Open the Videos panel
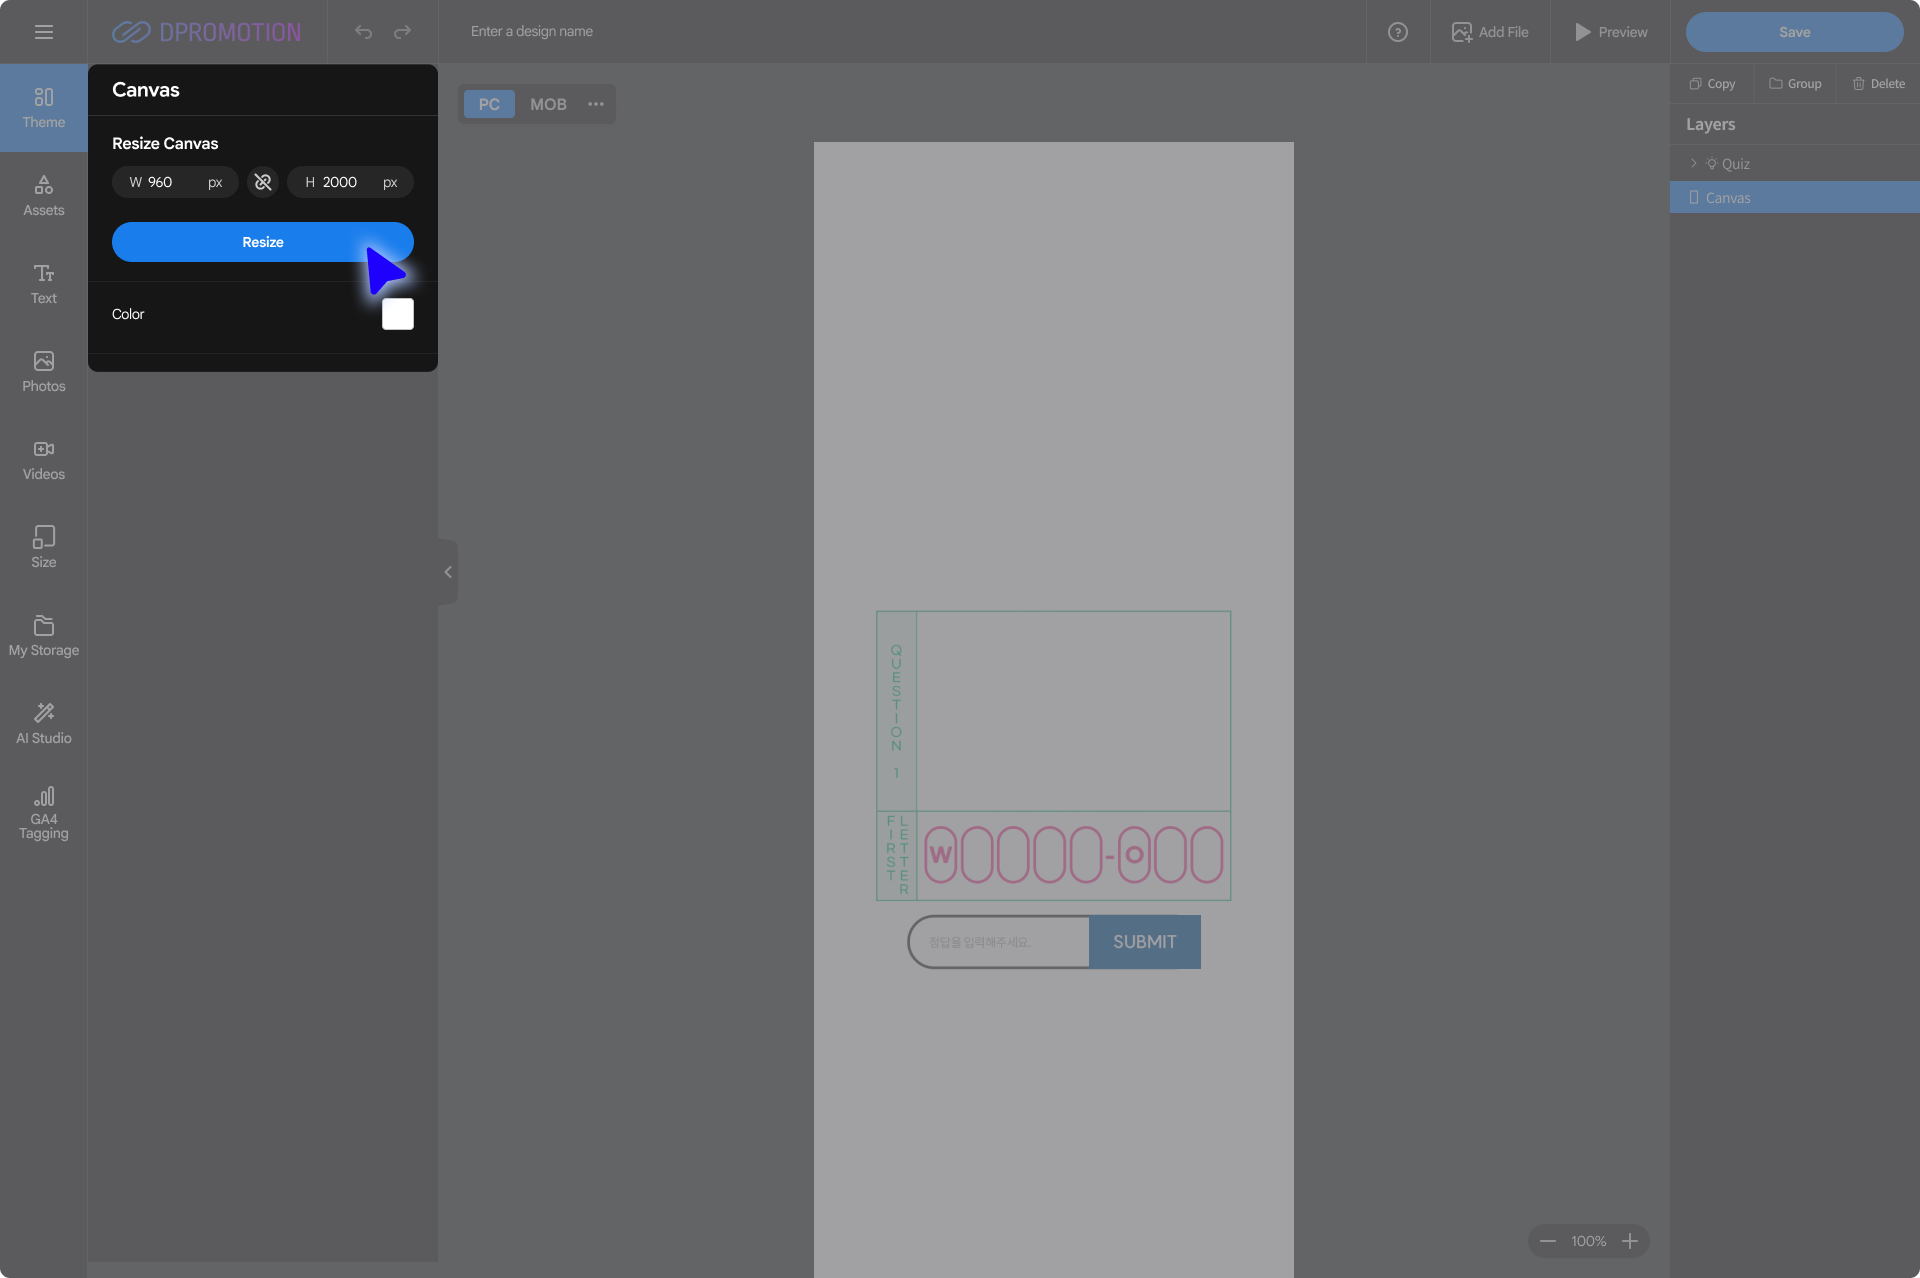The width and height of the screenshot is (1920, 1278). coord(43,460)
